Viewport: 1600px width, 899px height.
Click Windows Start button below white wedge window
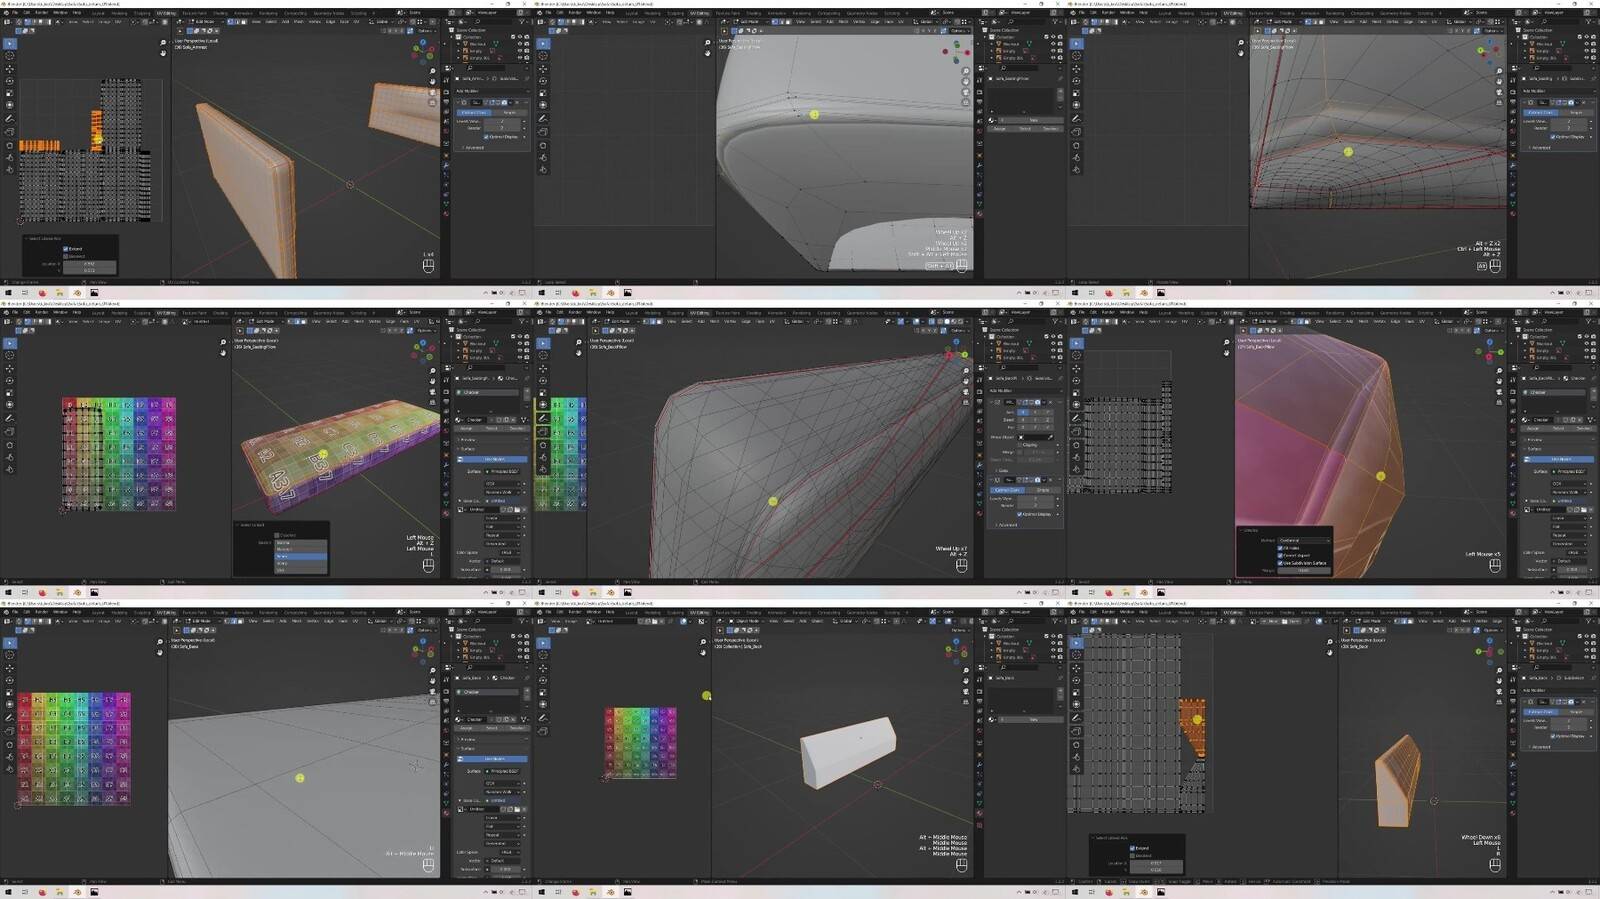[x=541, y=892]
